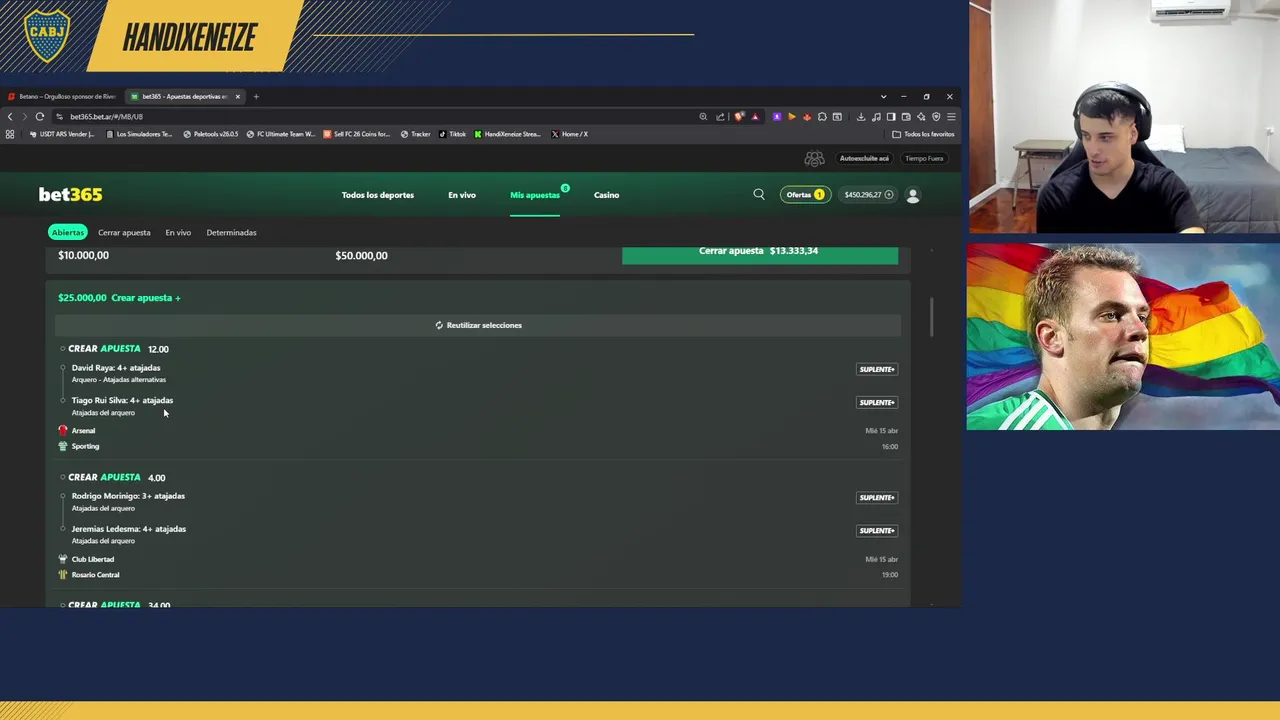Screen dimensions: 1280x720
Task: Open HandiXeneize Stream bookmark
Action: point(508,134)
